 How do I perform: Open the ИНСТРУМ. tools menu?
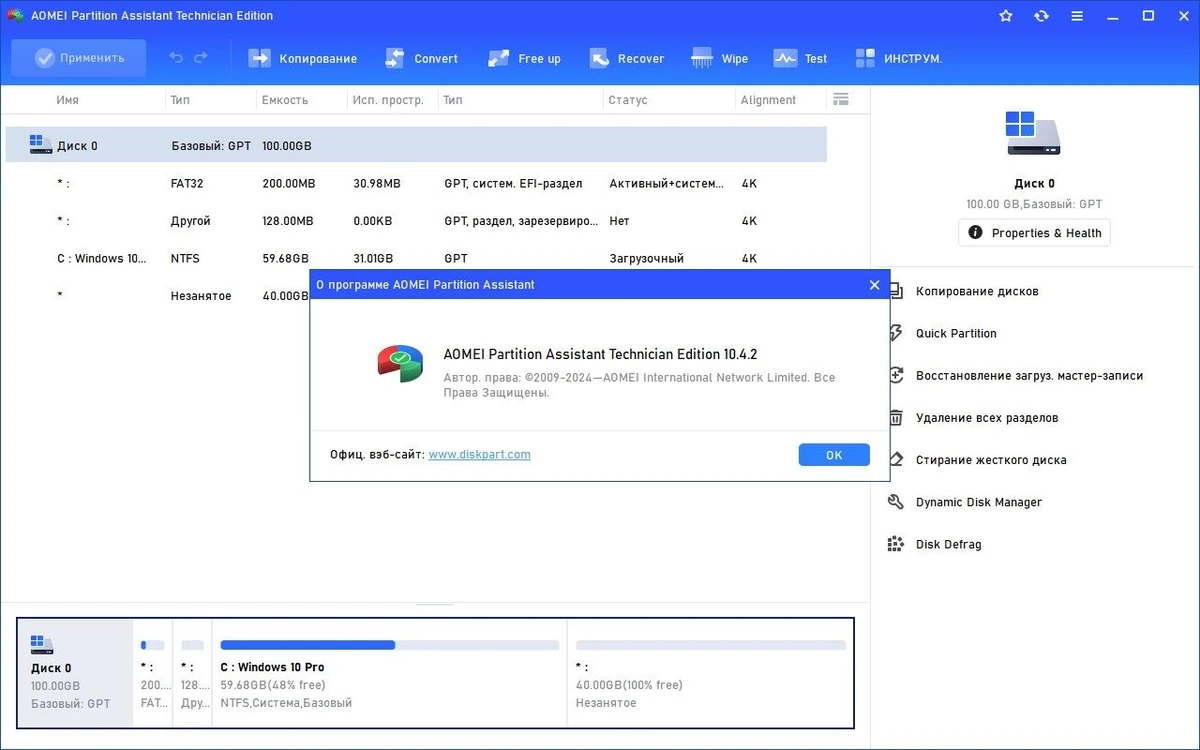click(899, 58)
